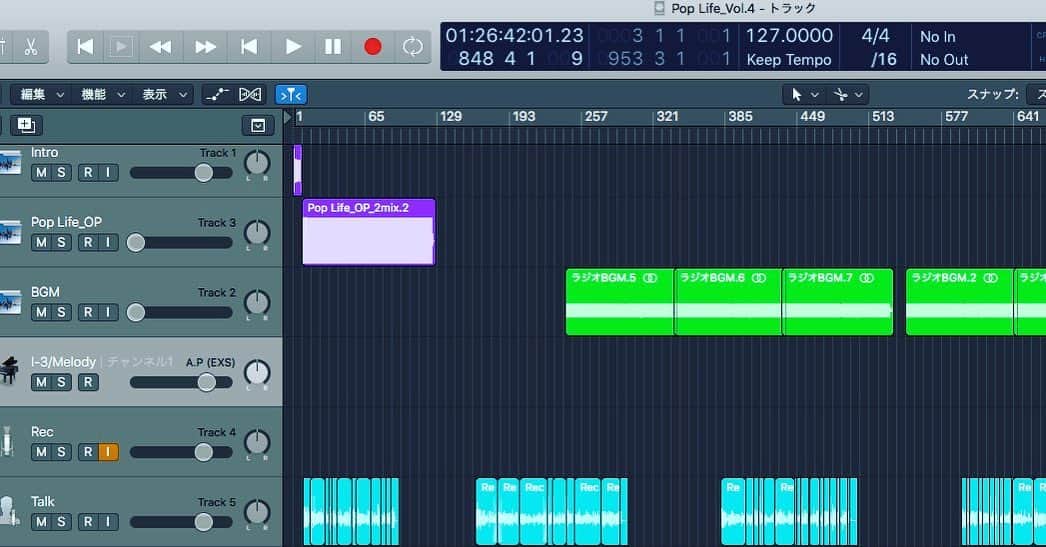Select the purple Intro region at bar 1
The height and width of the screenshot is (547, 1046).
(298, 169)
